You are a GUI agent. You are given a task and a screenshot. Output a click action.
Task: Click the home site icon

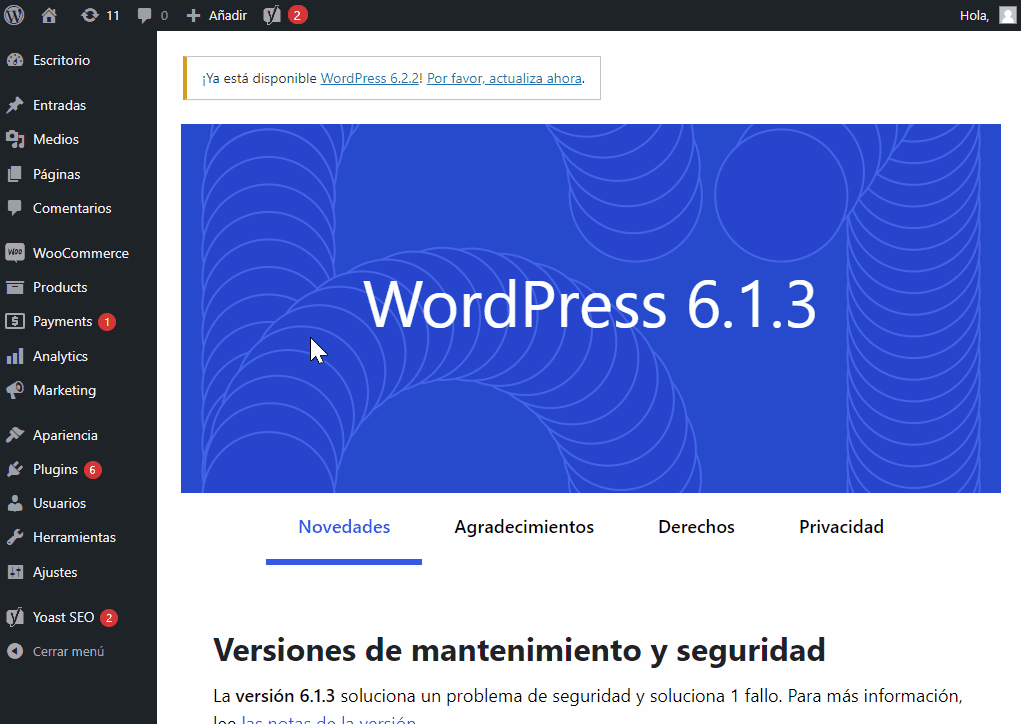click(49, 15)
